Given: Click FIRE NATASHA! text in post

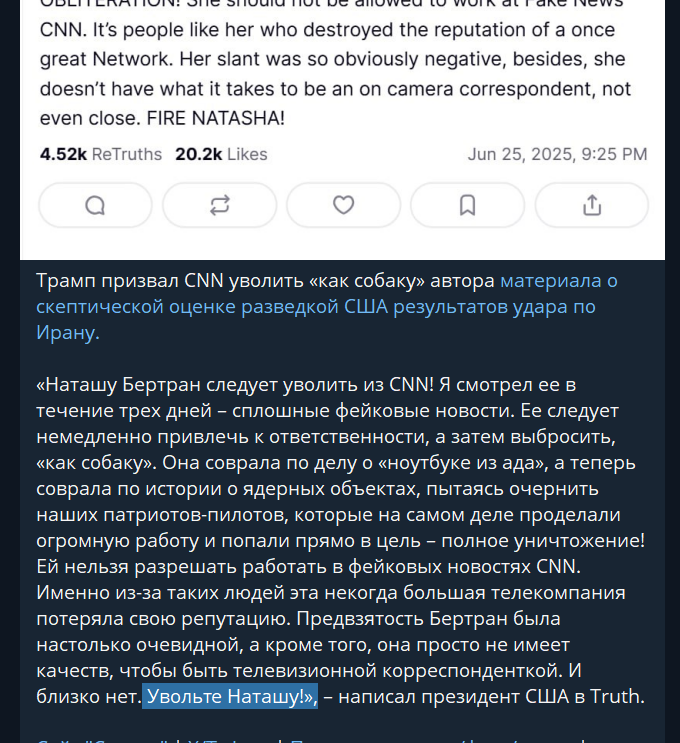Looking at the screenshot, I should coord(216,118).
